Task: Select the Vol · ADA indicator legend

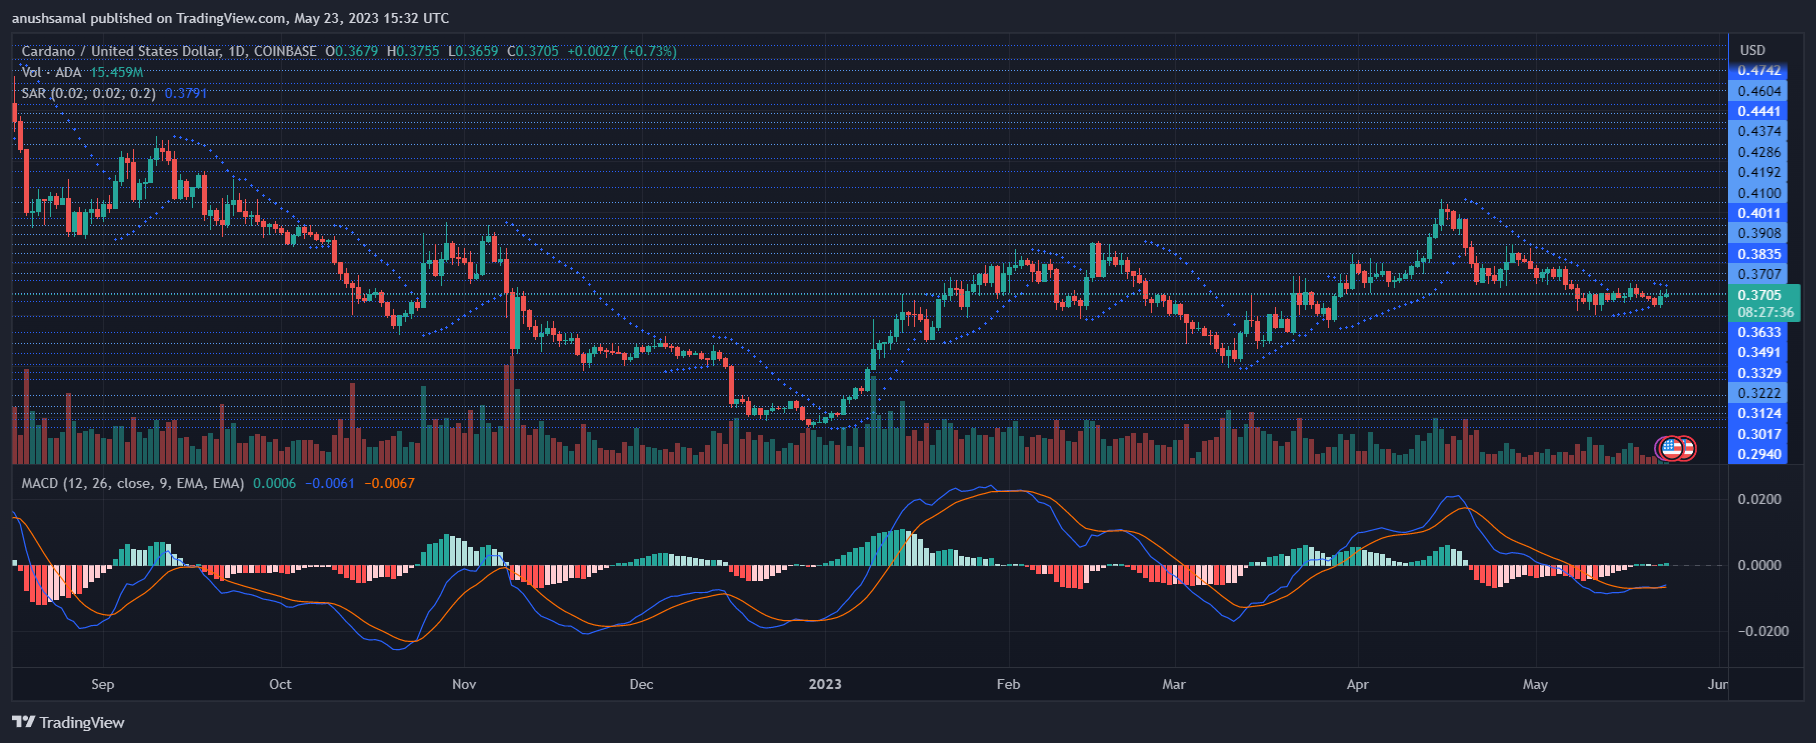Action: click(x=51, y=72)
